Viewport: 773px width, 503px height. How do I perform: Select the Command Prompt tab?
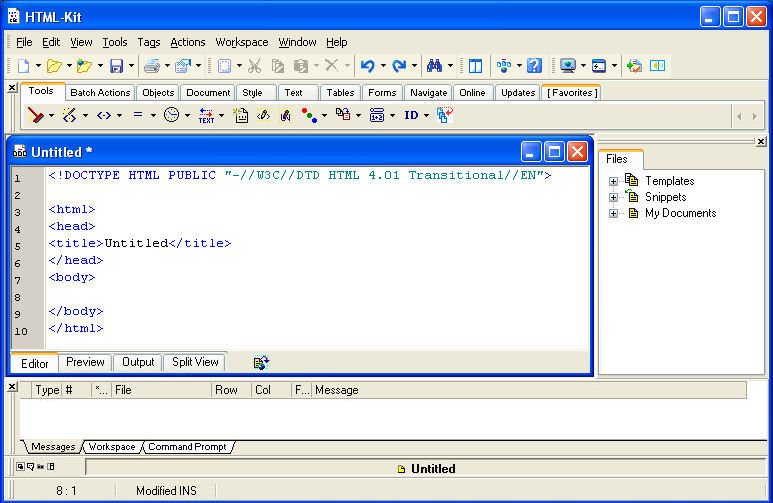pyautogui.click(x=187, y=447)
